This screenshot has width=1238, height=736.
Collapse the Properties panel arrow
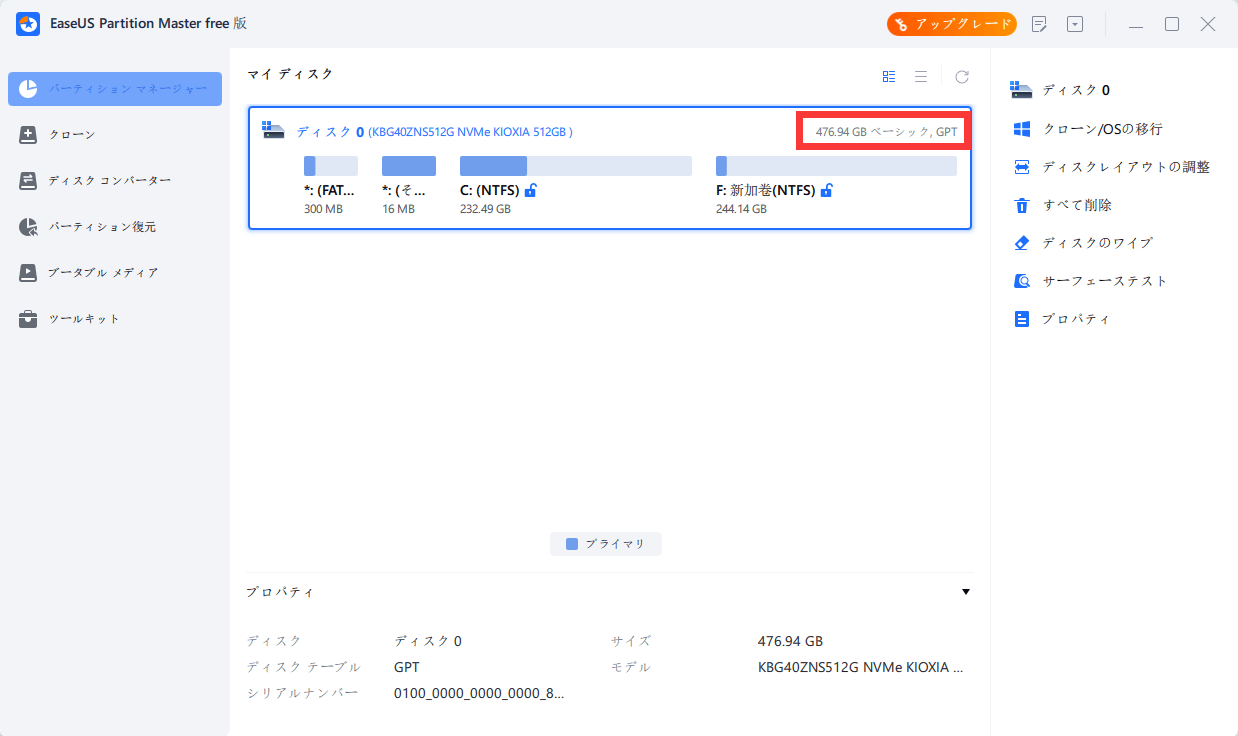[965, 592]
